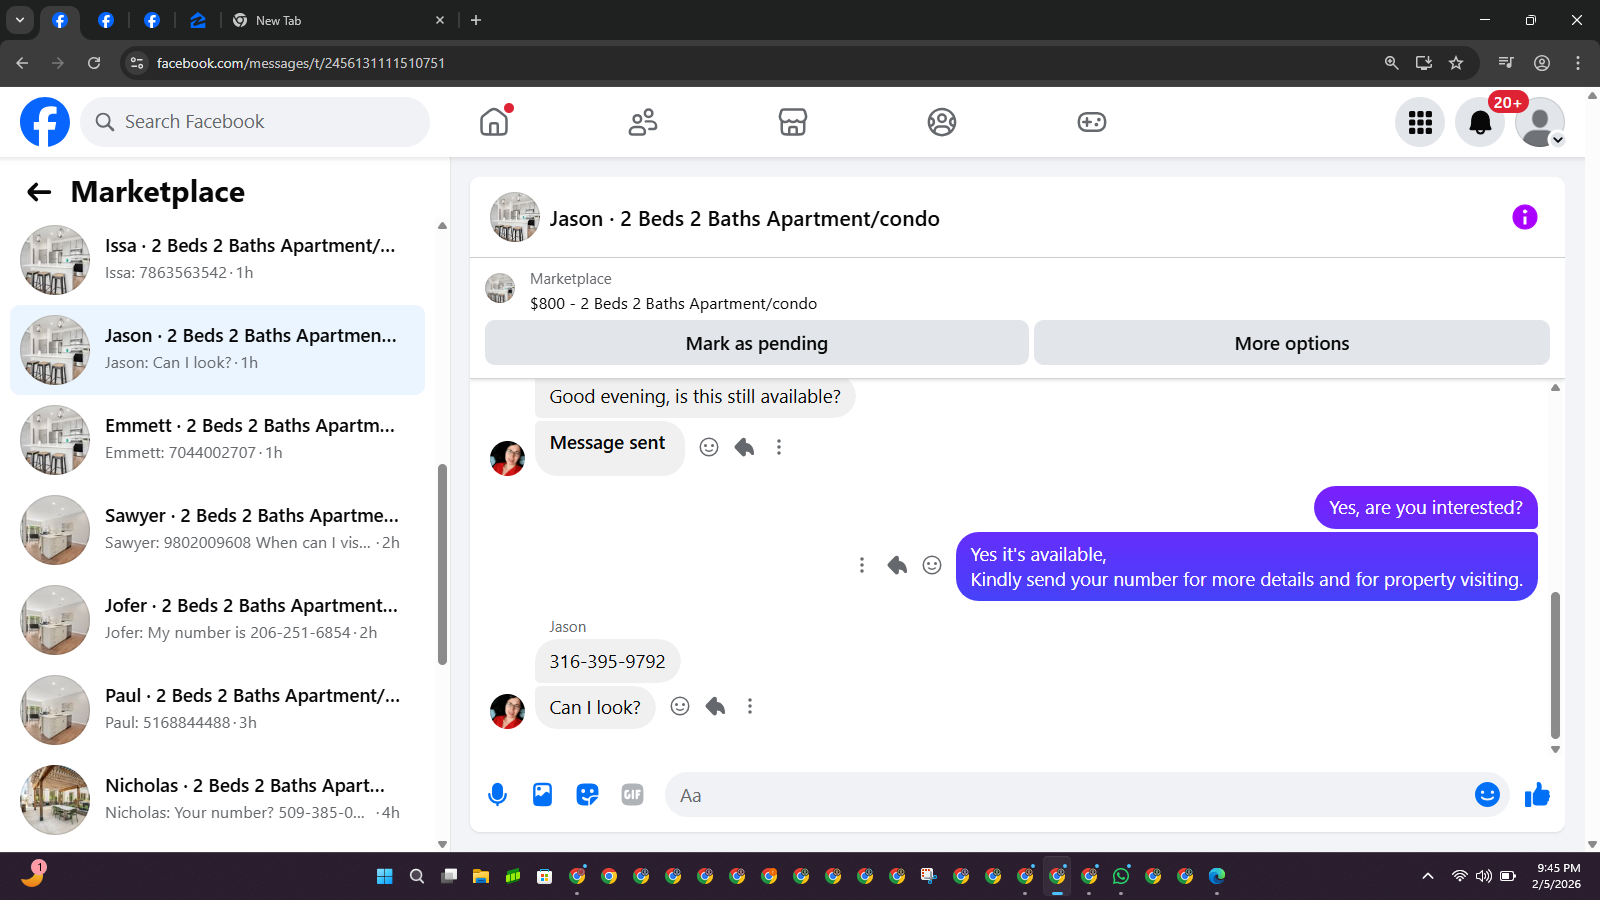The height and width of the screenshot is (900, 1600).
Task: Open the Friends icon in top navigation
Action: [643, 122]
